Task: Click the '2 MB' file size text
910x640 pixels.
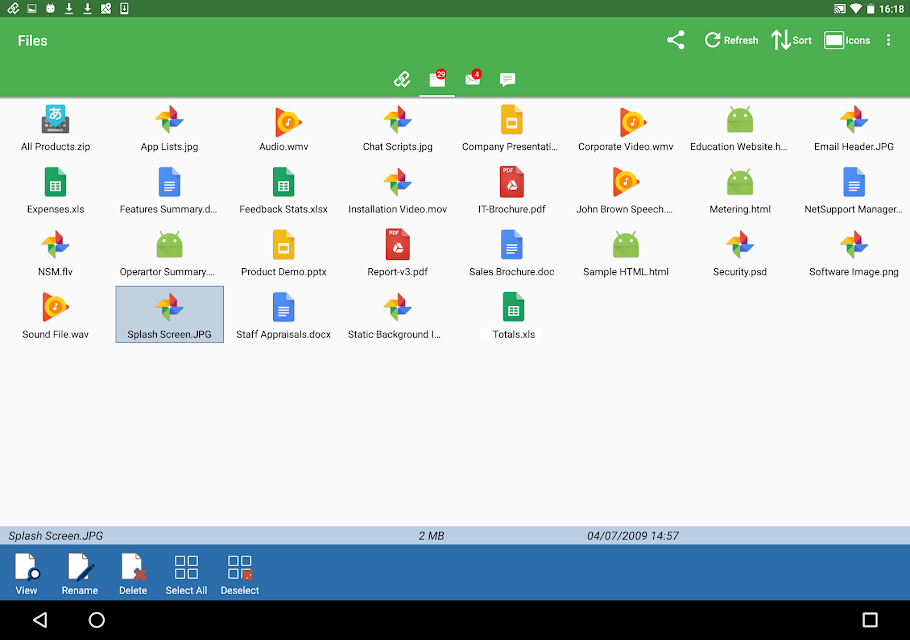Action: click(x=431, y=536)
